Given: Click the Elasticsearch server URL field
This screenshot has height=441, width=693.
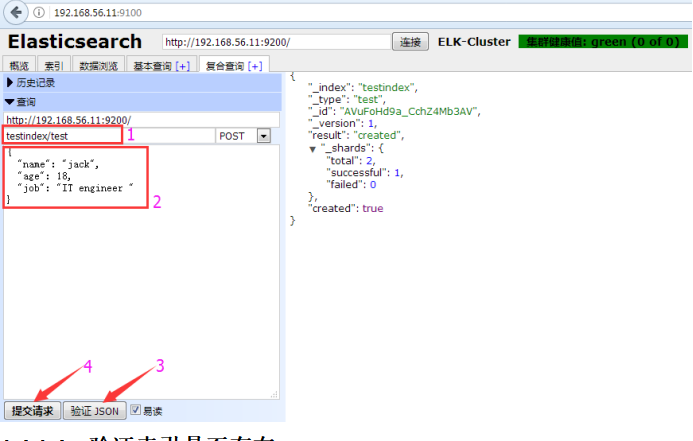Looking at the screenshot, I should (x=276, y=42).
